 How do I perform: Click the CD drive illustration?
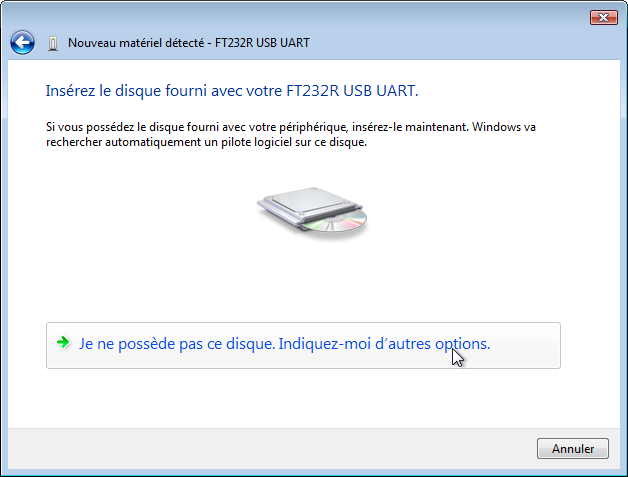click(x=312, y=210)
